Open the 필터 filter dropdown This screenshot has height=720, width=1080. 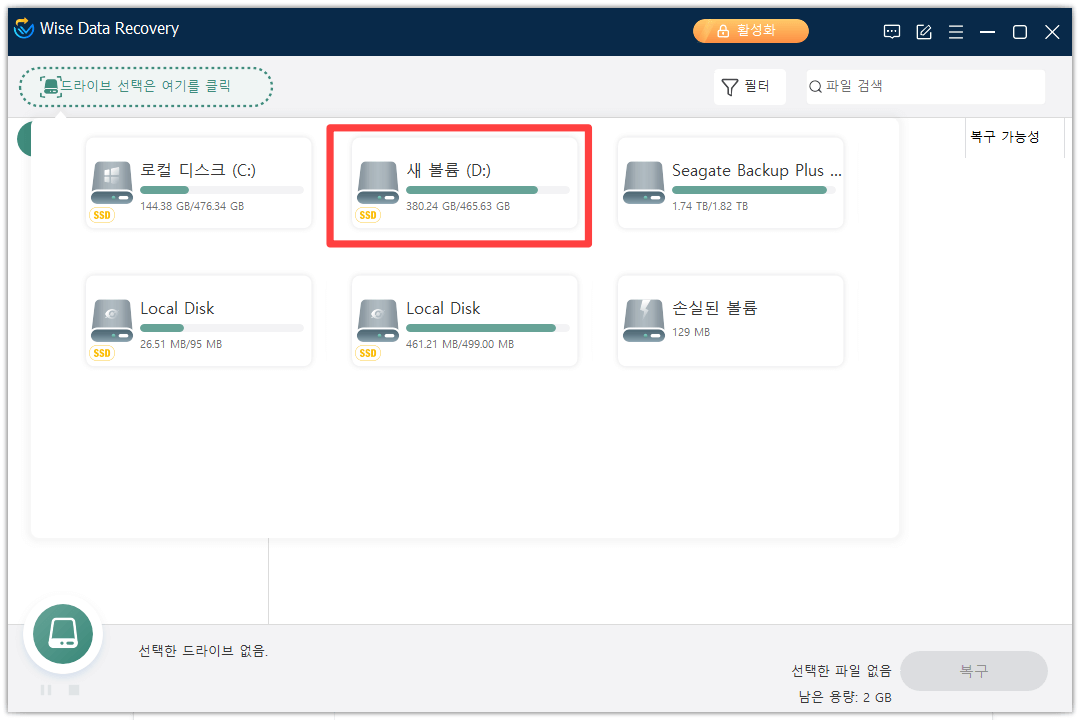[x=749, y=86]
